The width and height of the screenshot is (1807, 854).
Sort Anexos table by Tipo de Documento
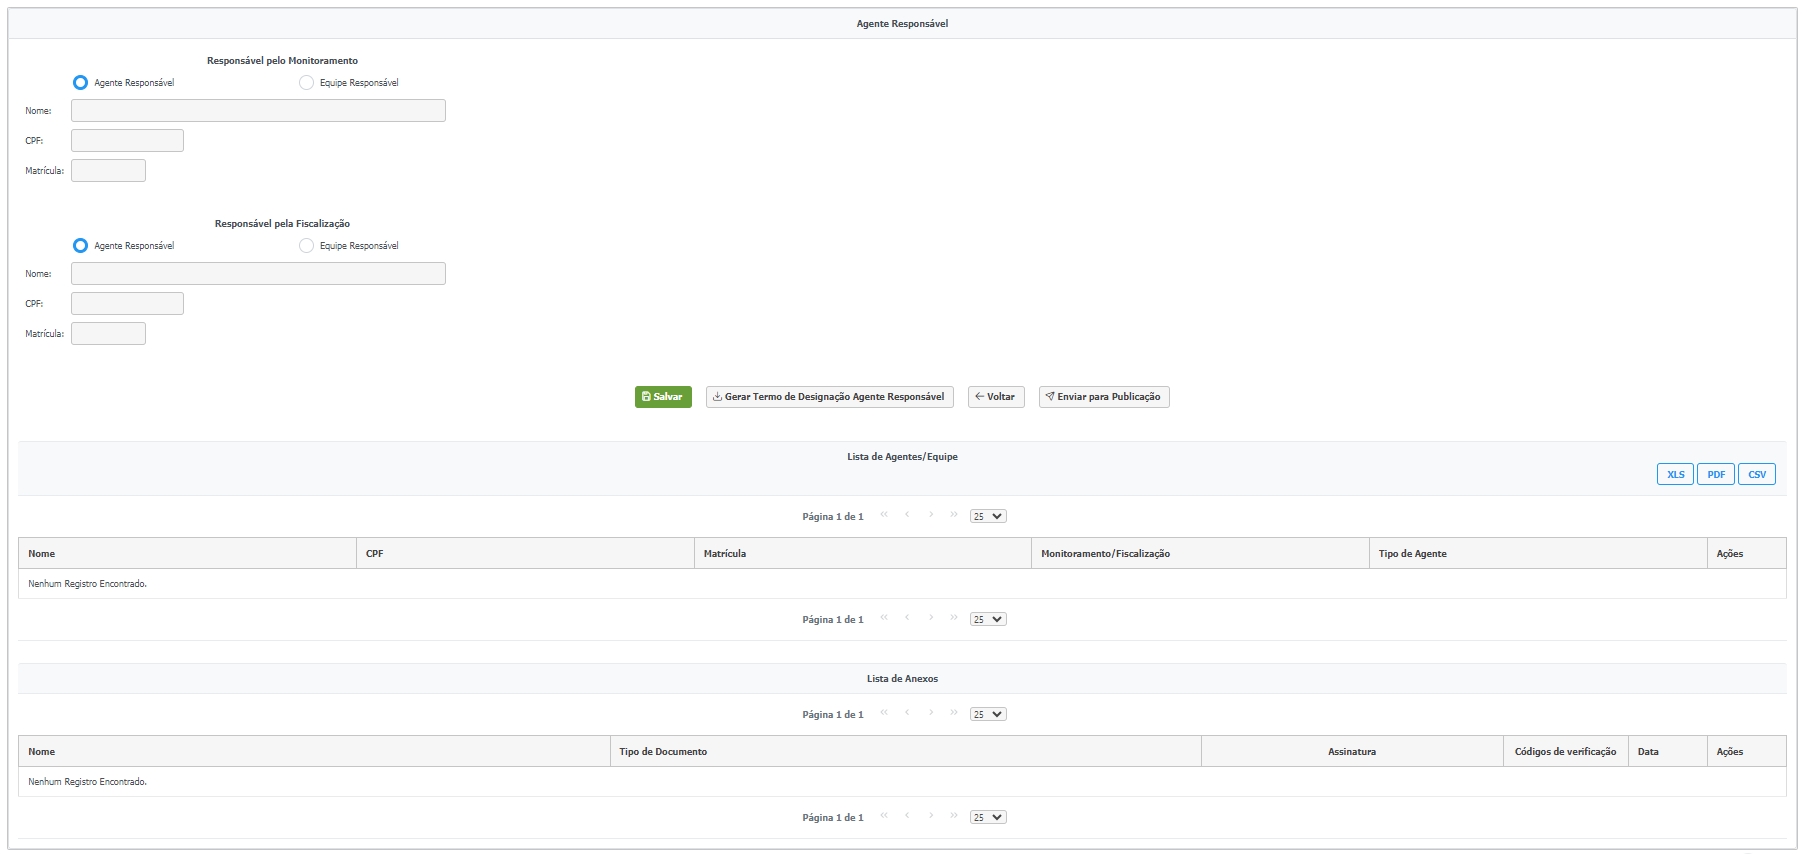click(662, 752)
